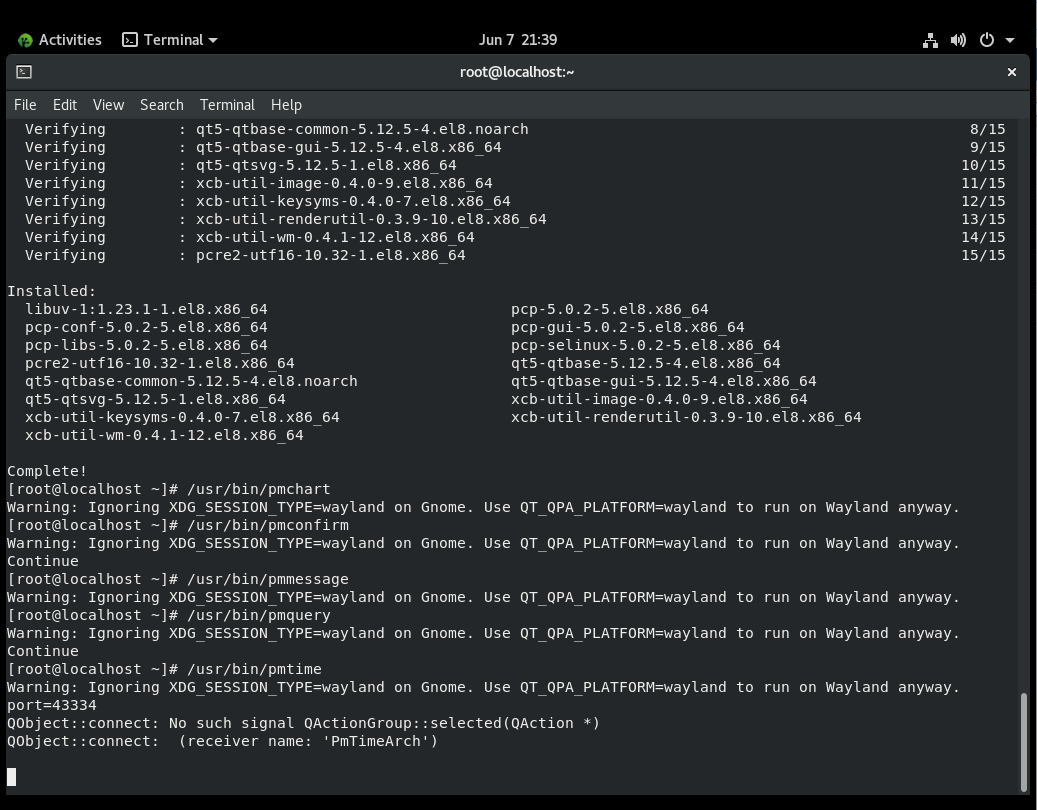Click the wired network status icon
Screen dimensions: 1037x810
(x=930, y=40)
